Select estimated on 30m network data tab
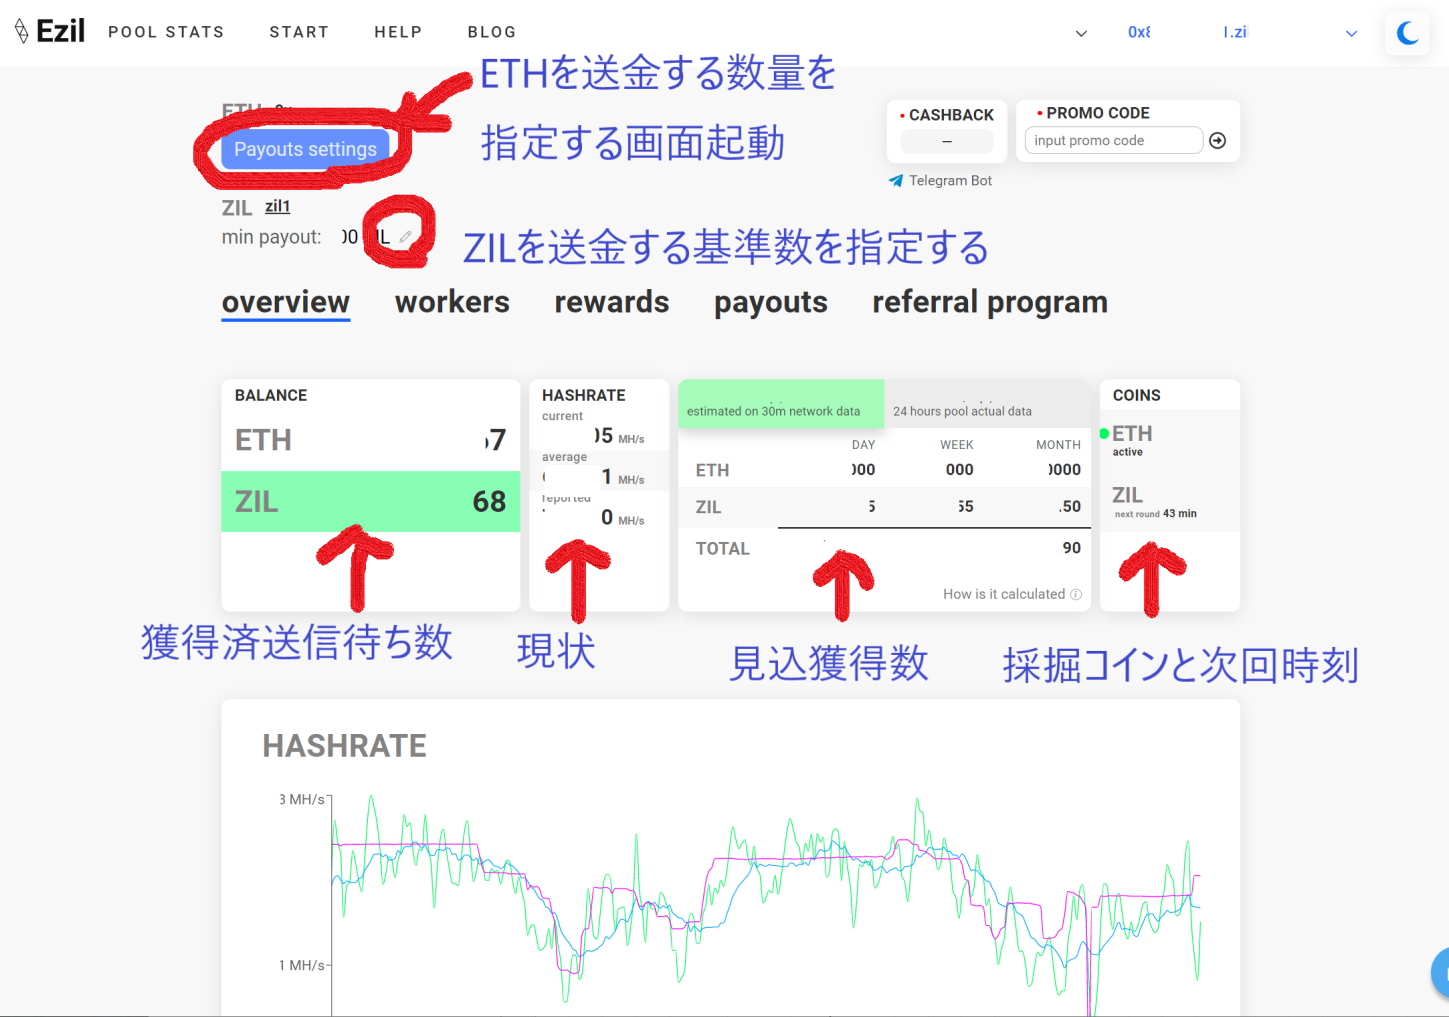The height and width of the screenshot is (1017, 1449). [781, 404]
